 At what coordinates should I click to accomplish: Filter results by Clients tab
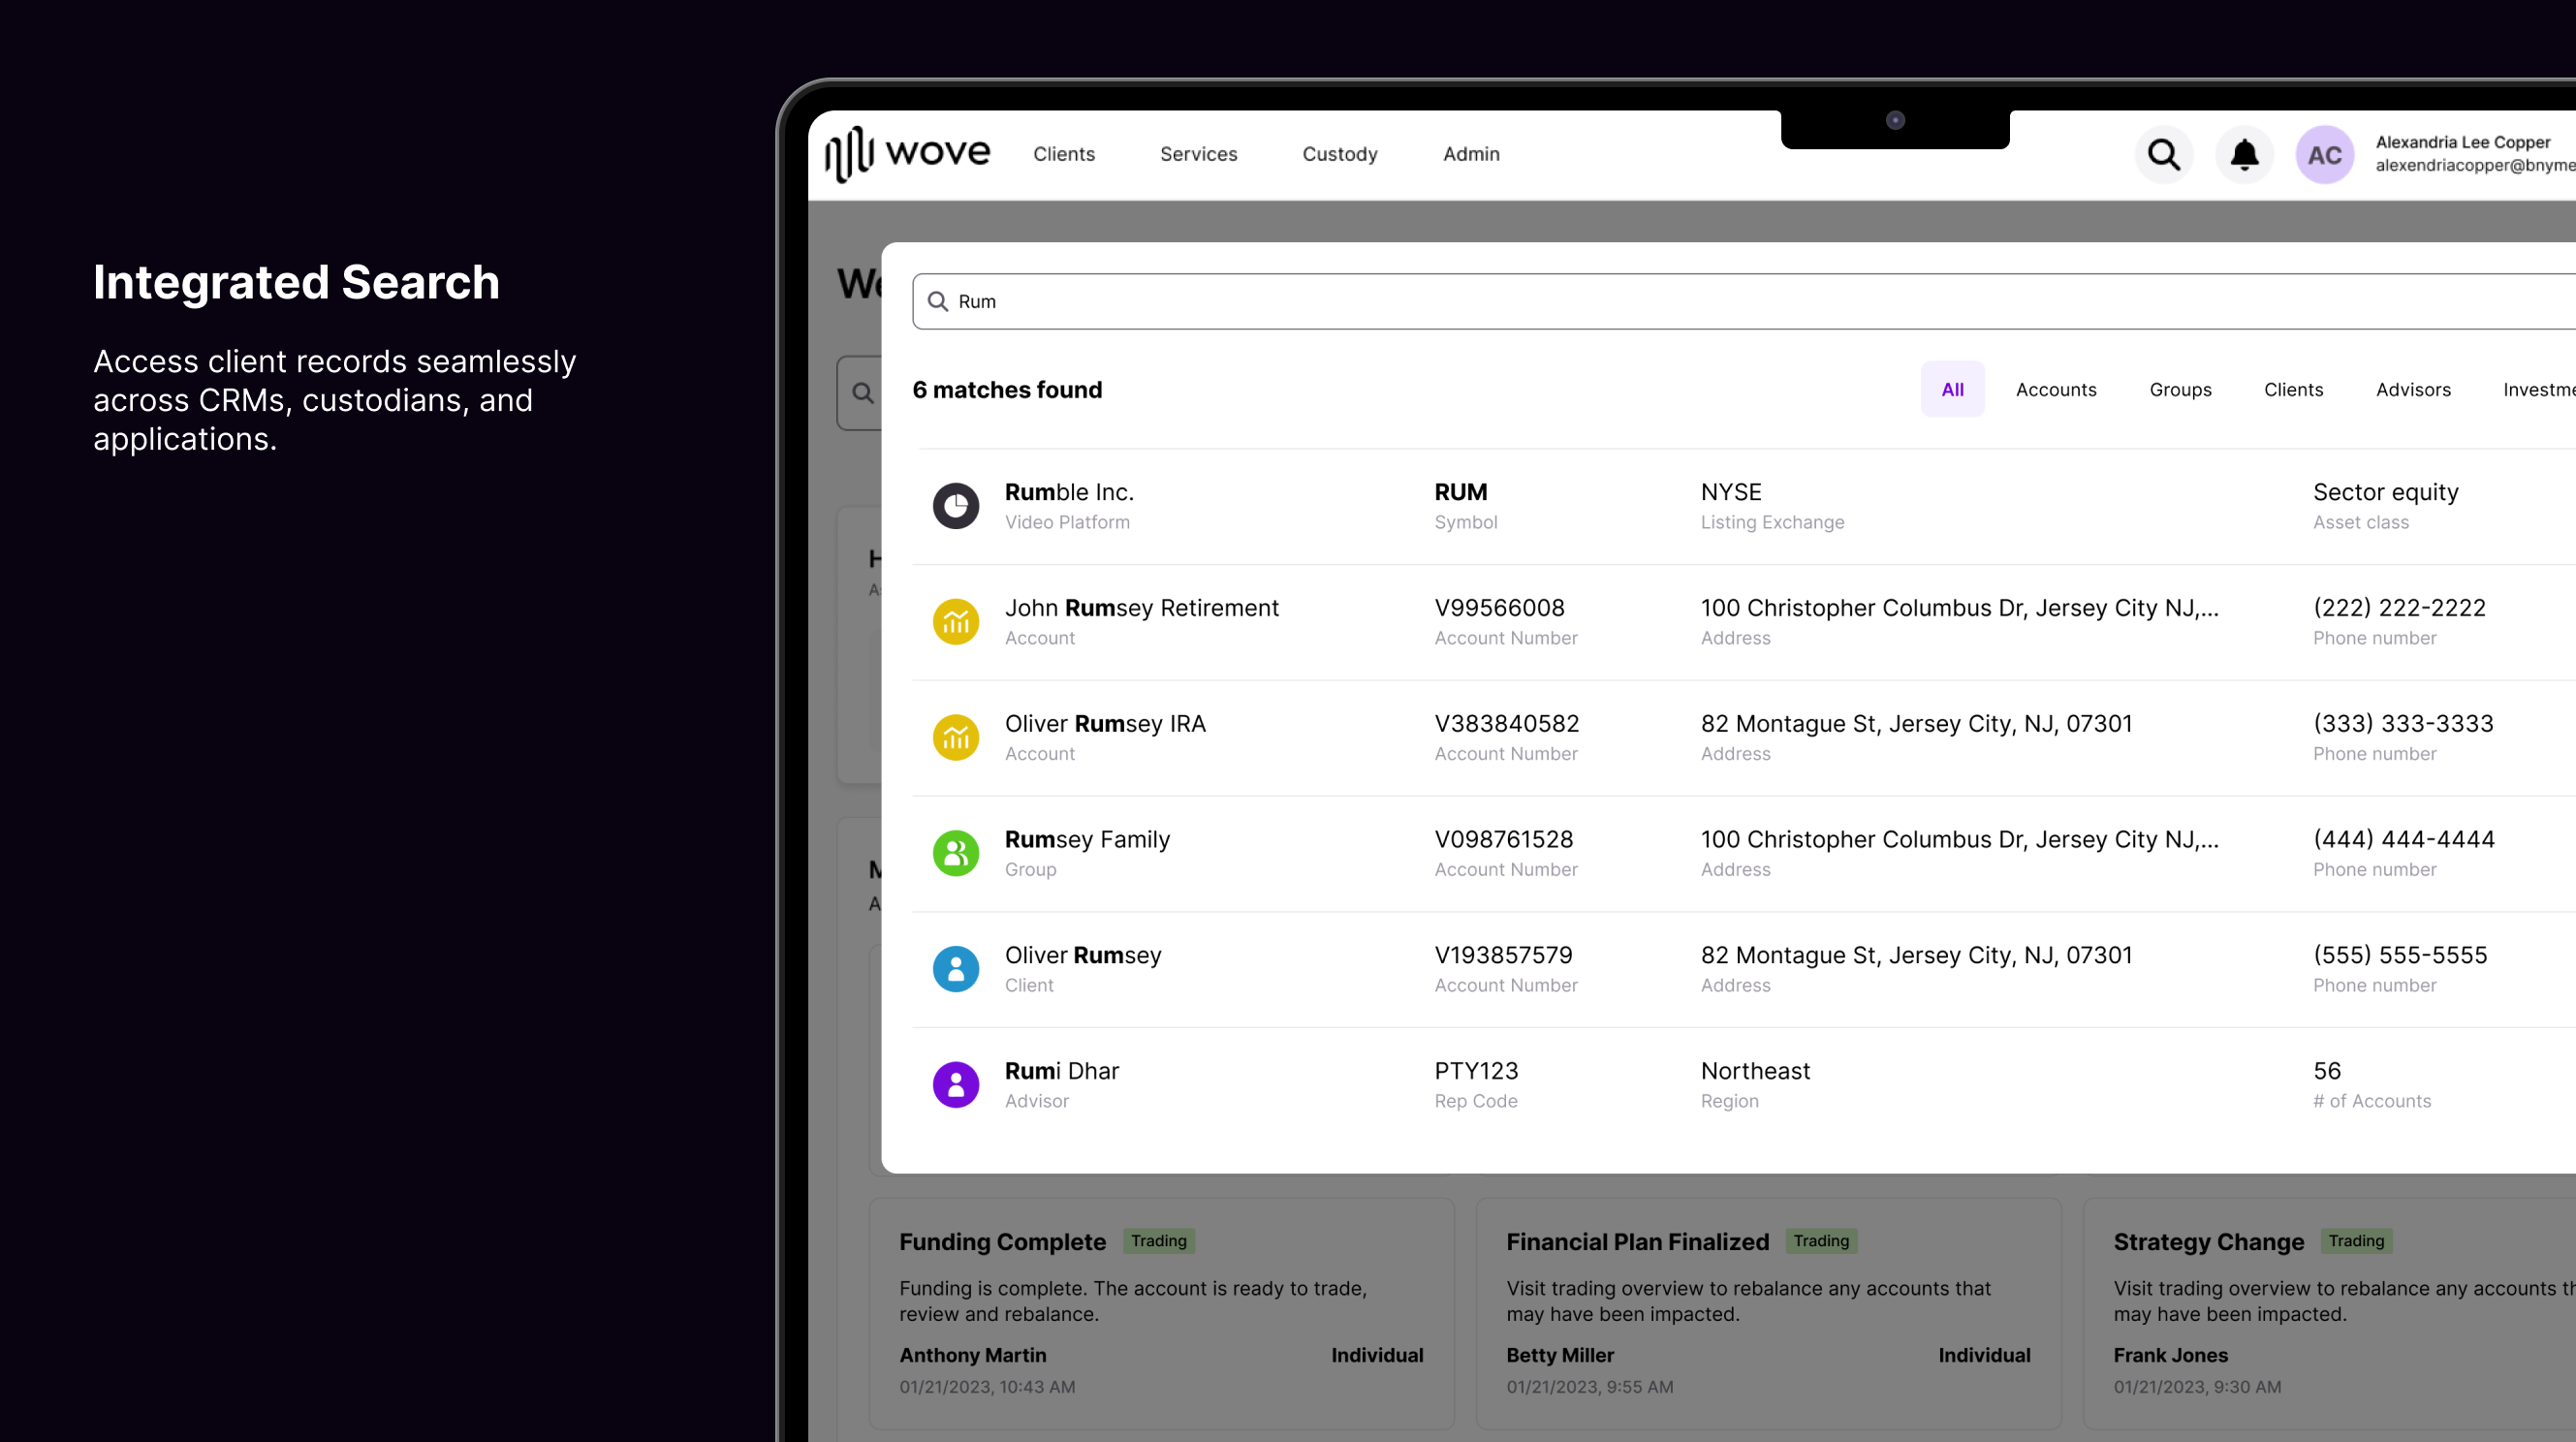click(2293, 390)
